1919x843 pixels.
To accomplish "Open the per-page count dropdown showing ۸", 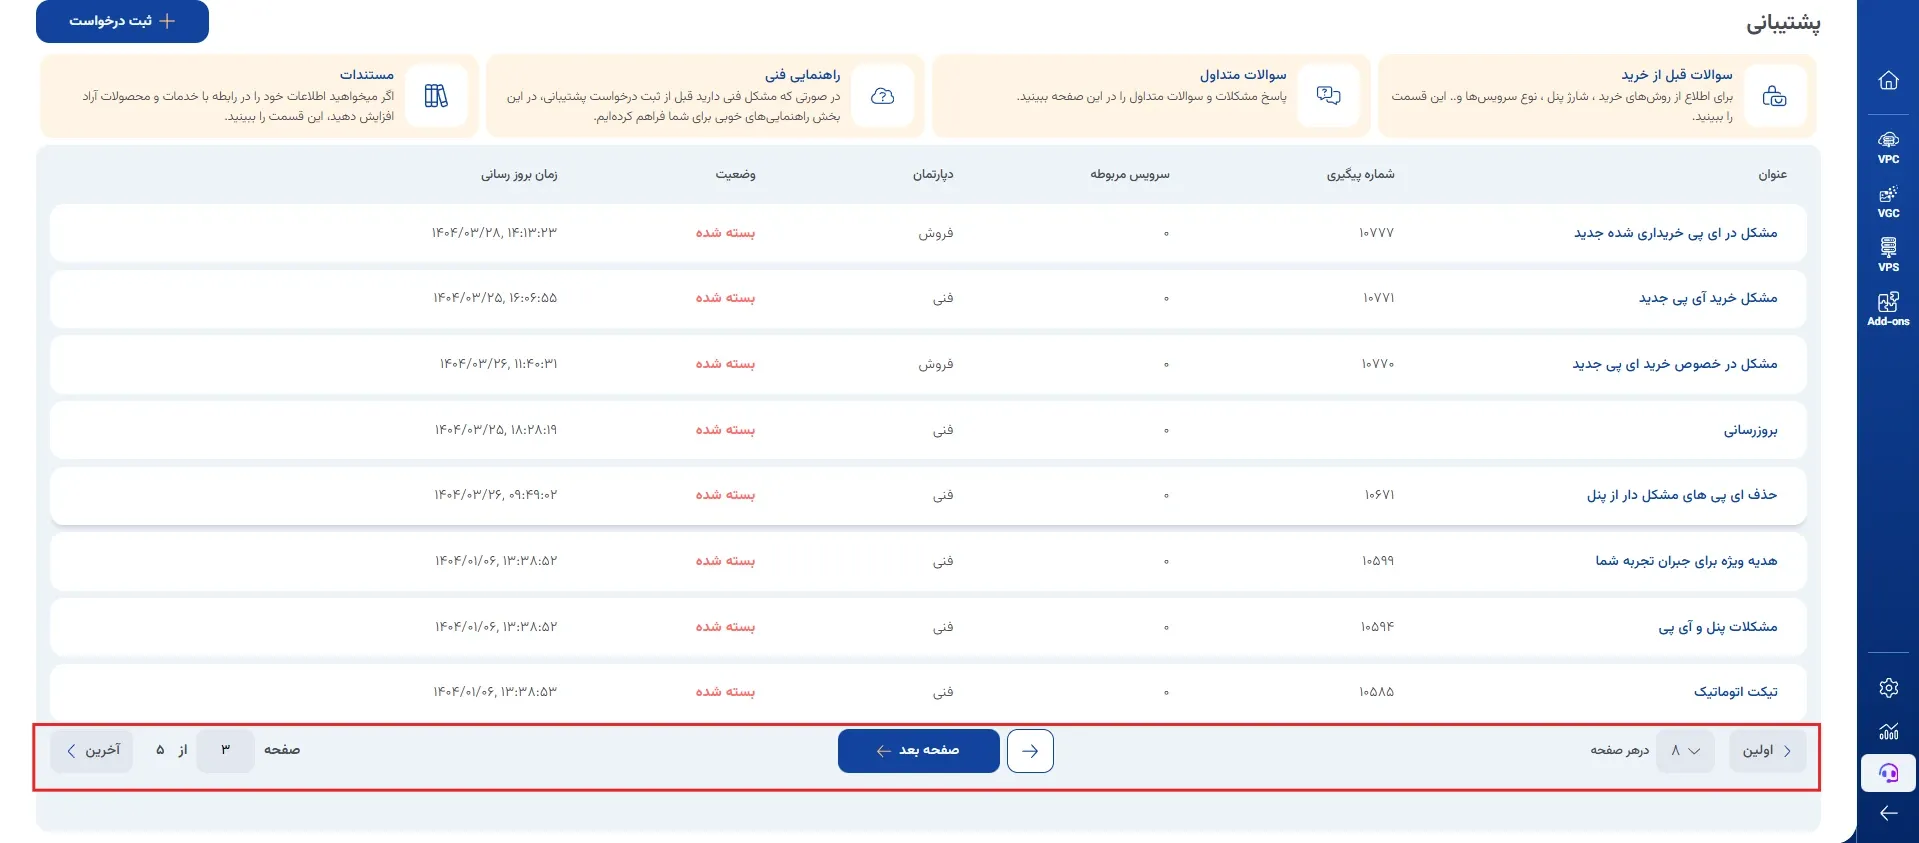I will click(x=1685, y=751).
